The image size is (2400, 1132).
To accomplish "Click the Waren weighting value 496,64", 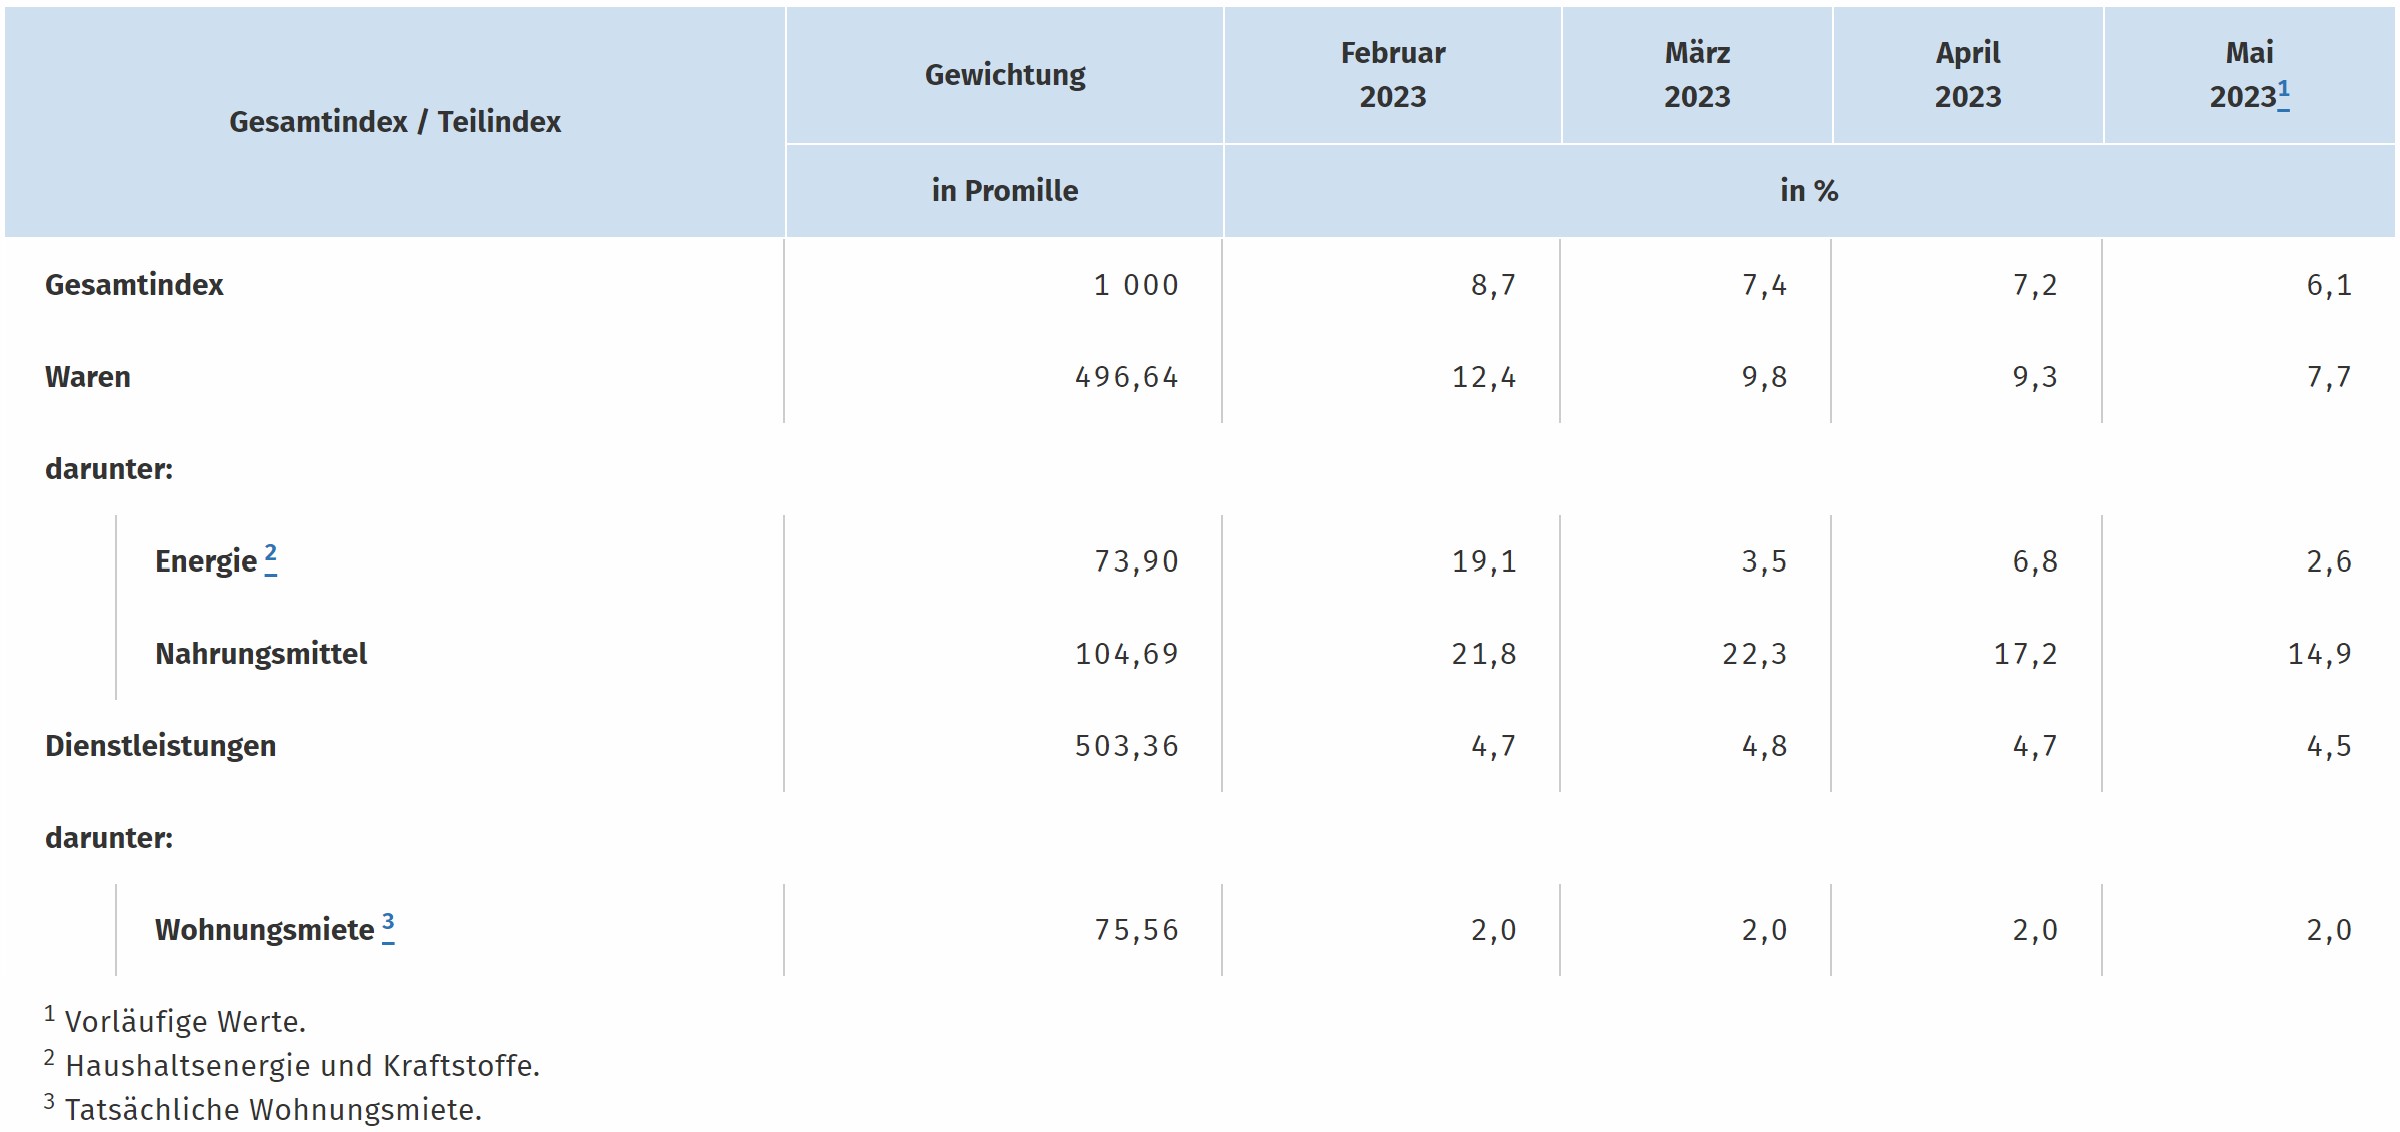I will [1127, 378].
